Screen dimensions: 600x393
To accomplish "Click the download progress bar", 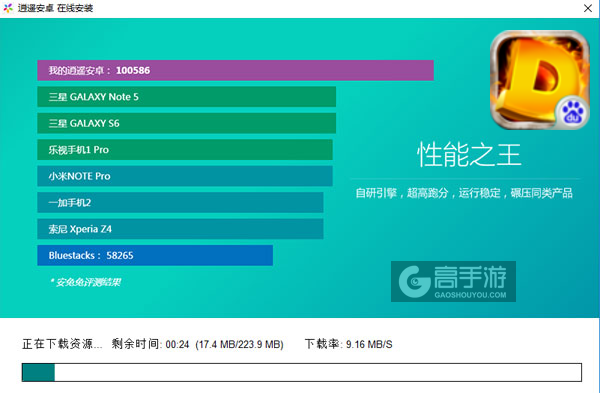I will point(302,372).
